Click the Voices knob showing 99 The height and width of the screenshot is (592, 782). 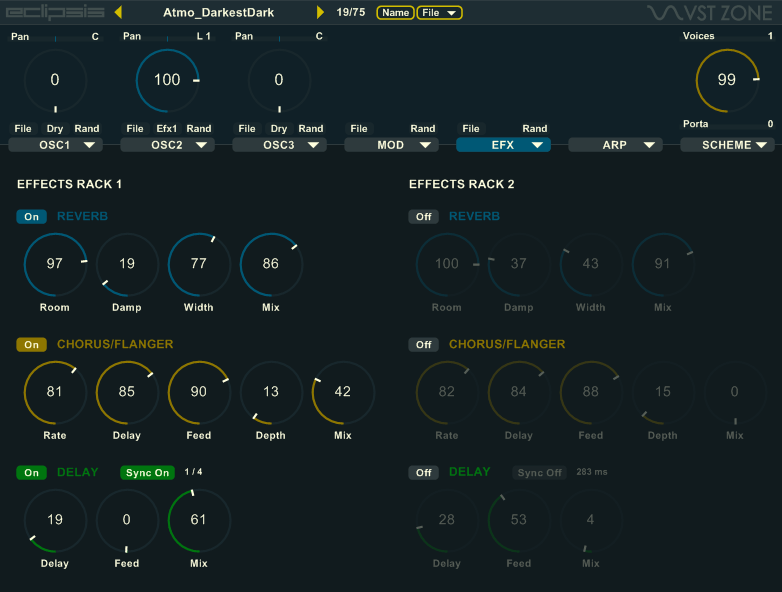tap(727, 80)
